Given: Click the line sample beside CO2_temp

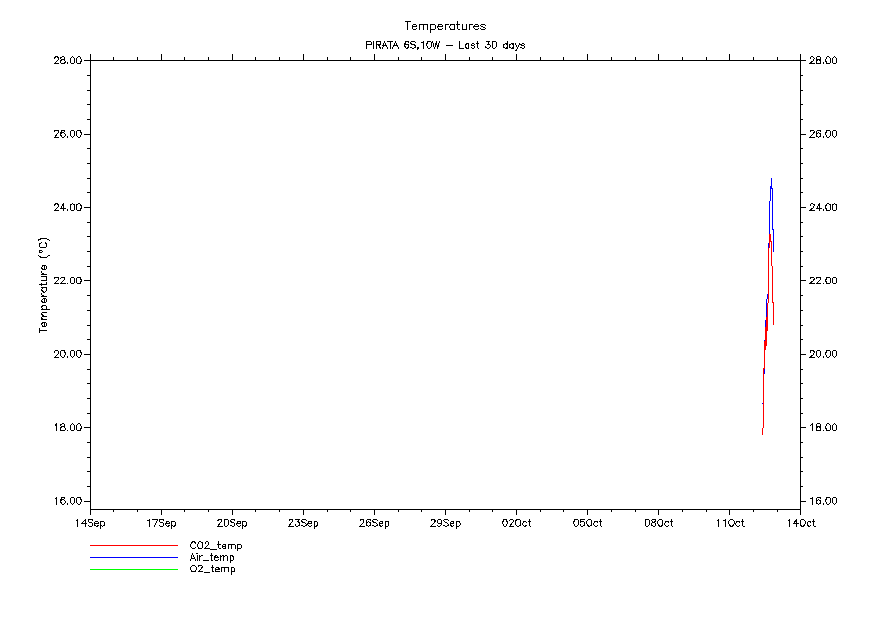Looking at the screenshot, I should [132, 546].
